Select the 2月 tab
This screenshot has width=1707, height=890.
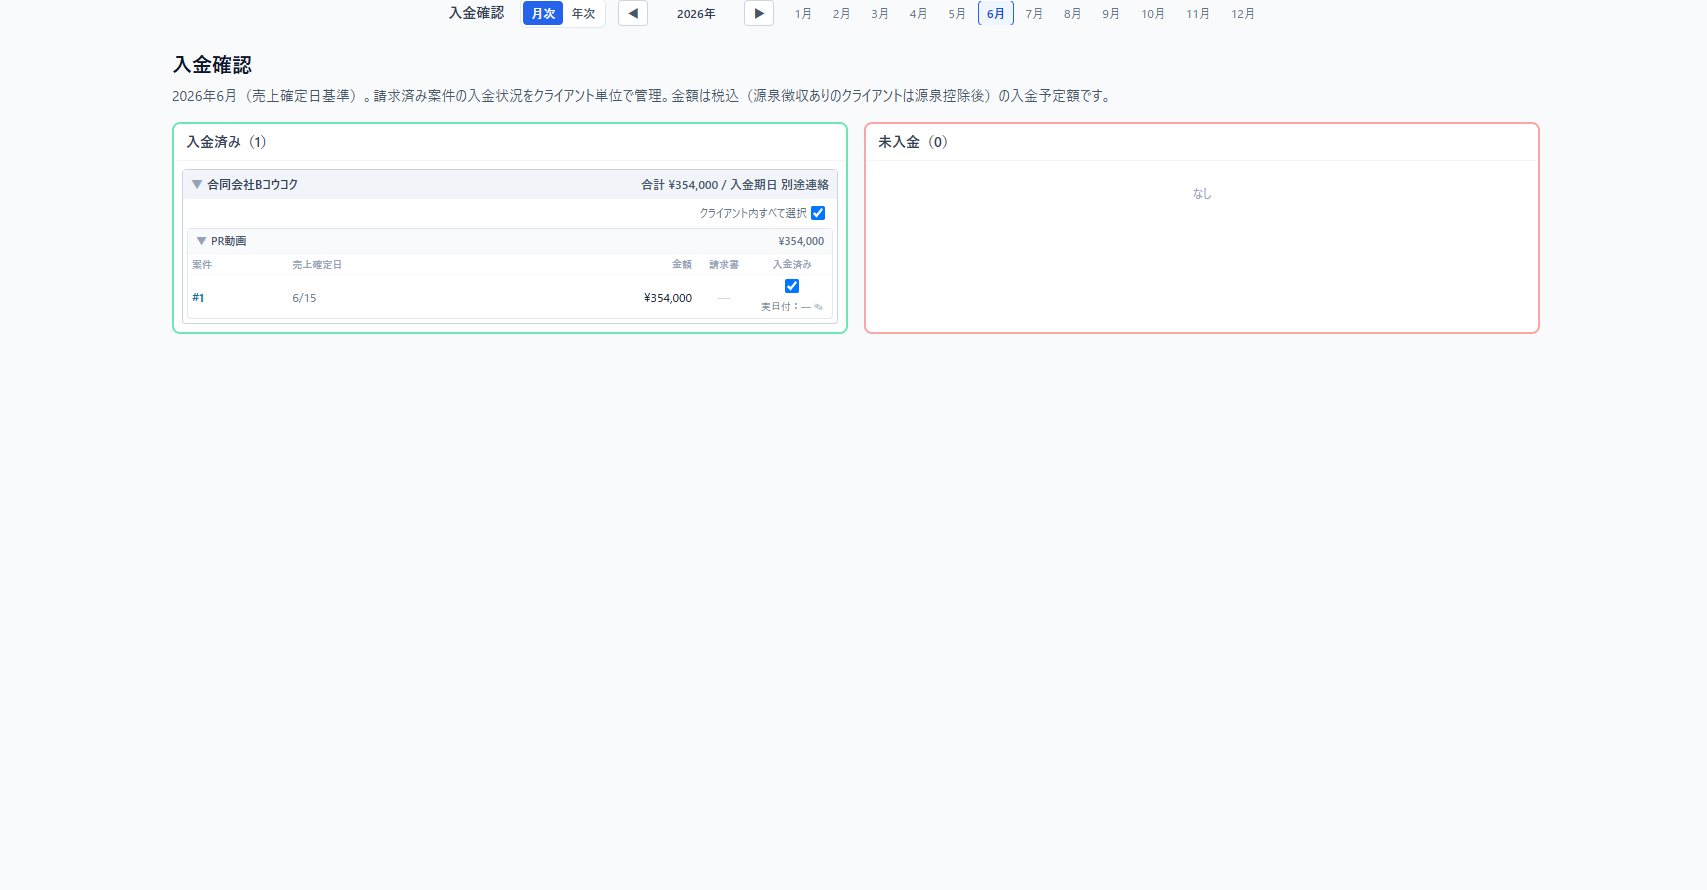tap(841, 13)
